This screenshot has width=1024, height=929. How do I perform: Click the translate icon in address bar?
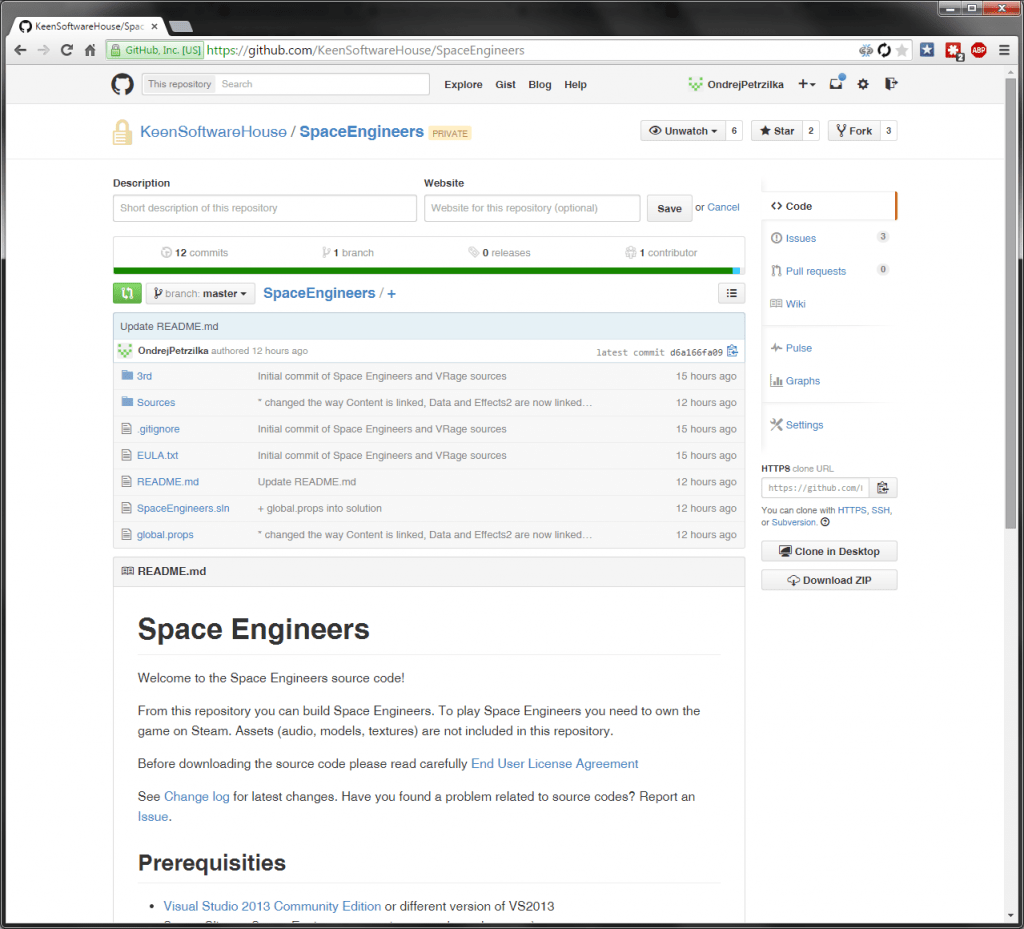coord(866,50)
